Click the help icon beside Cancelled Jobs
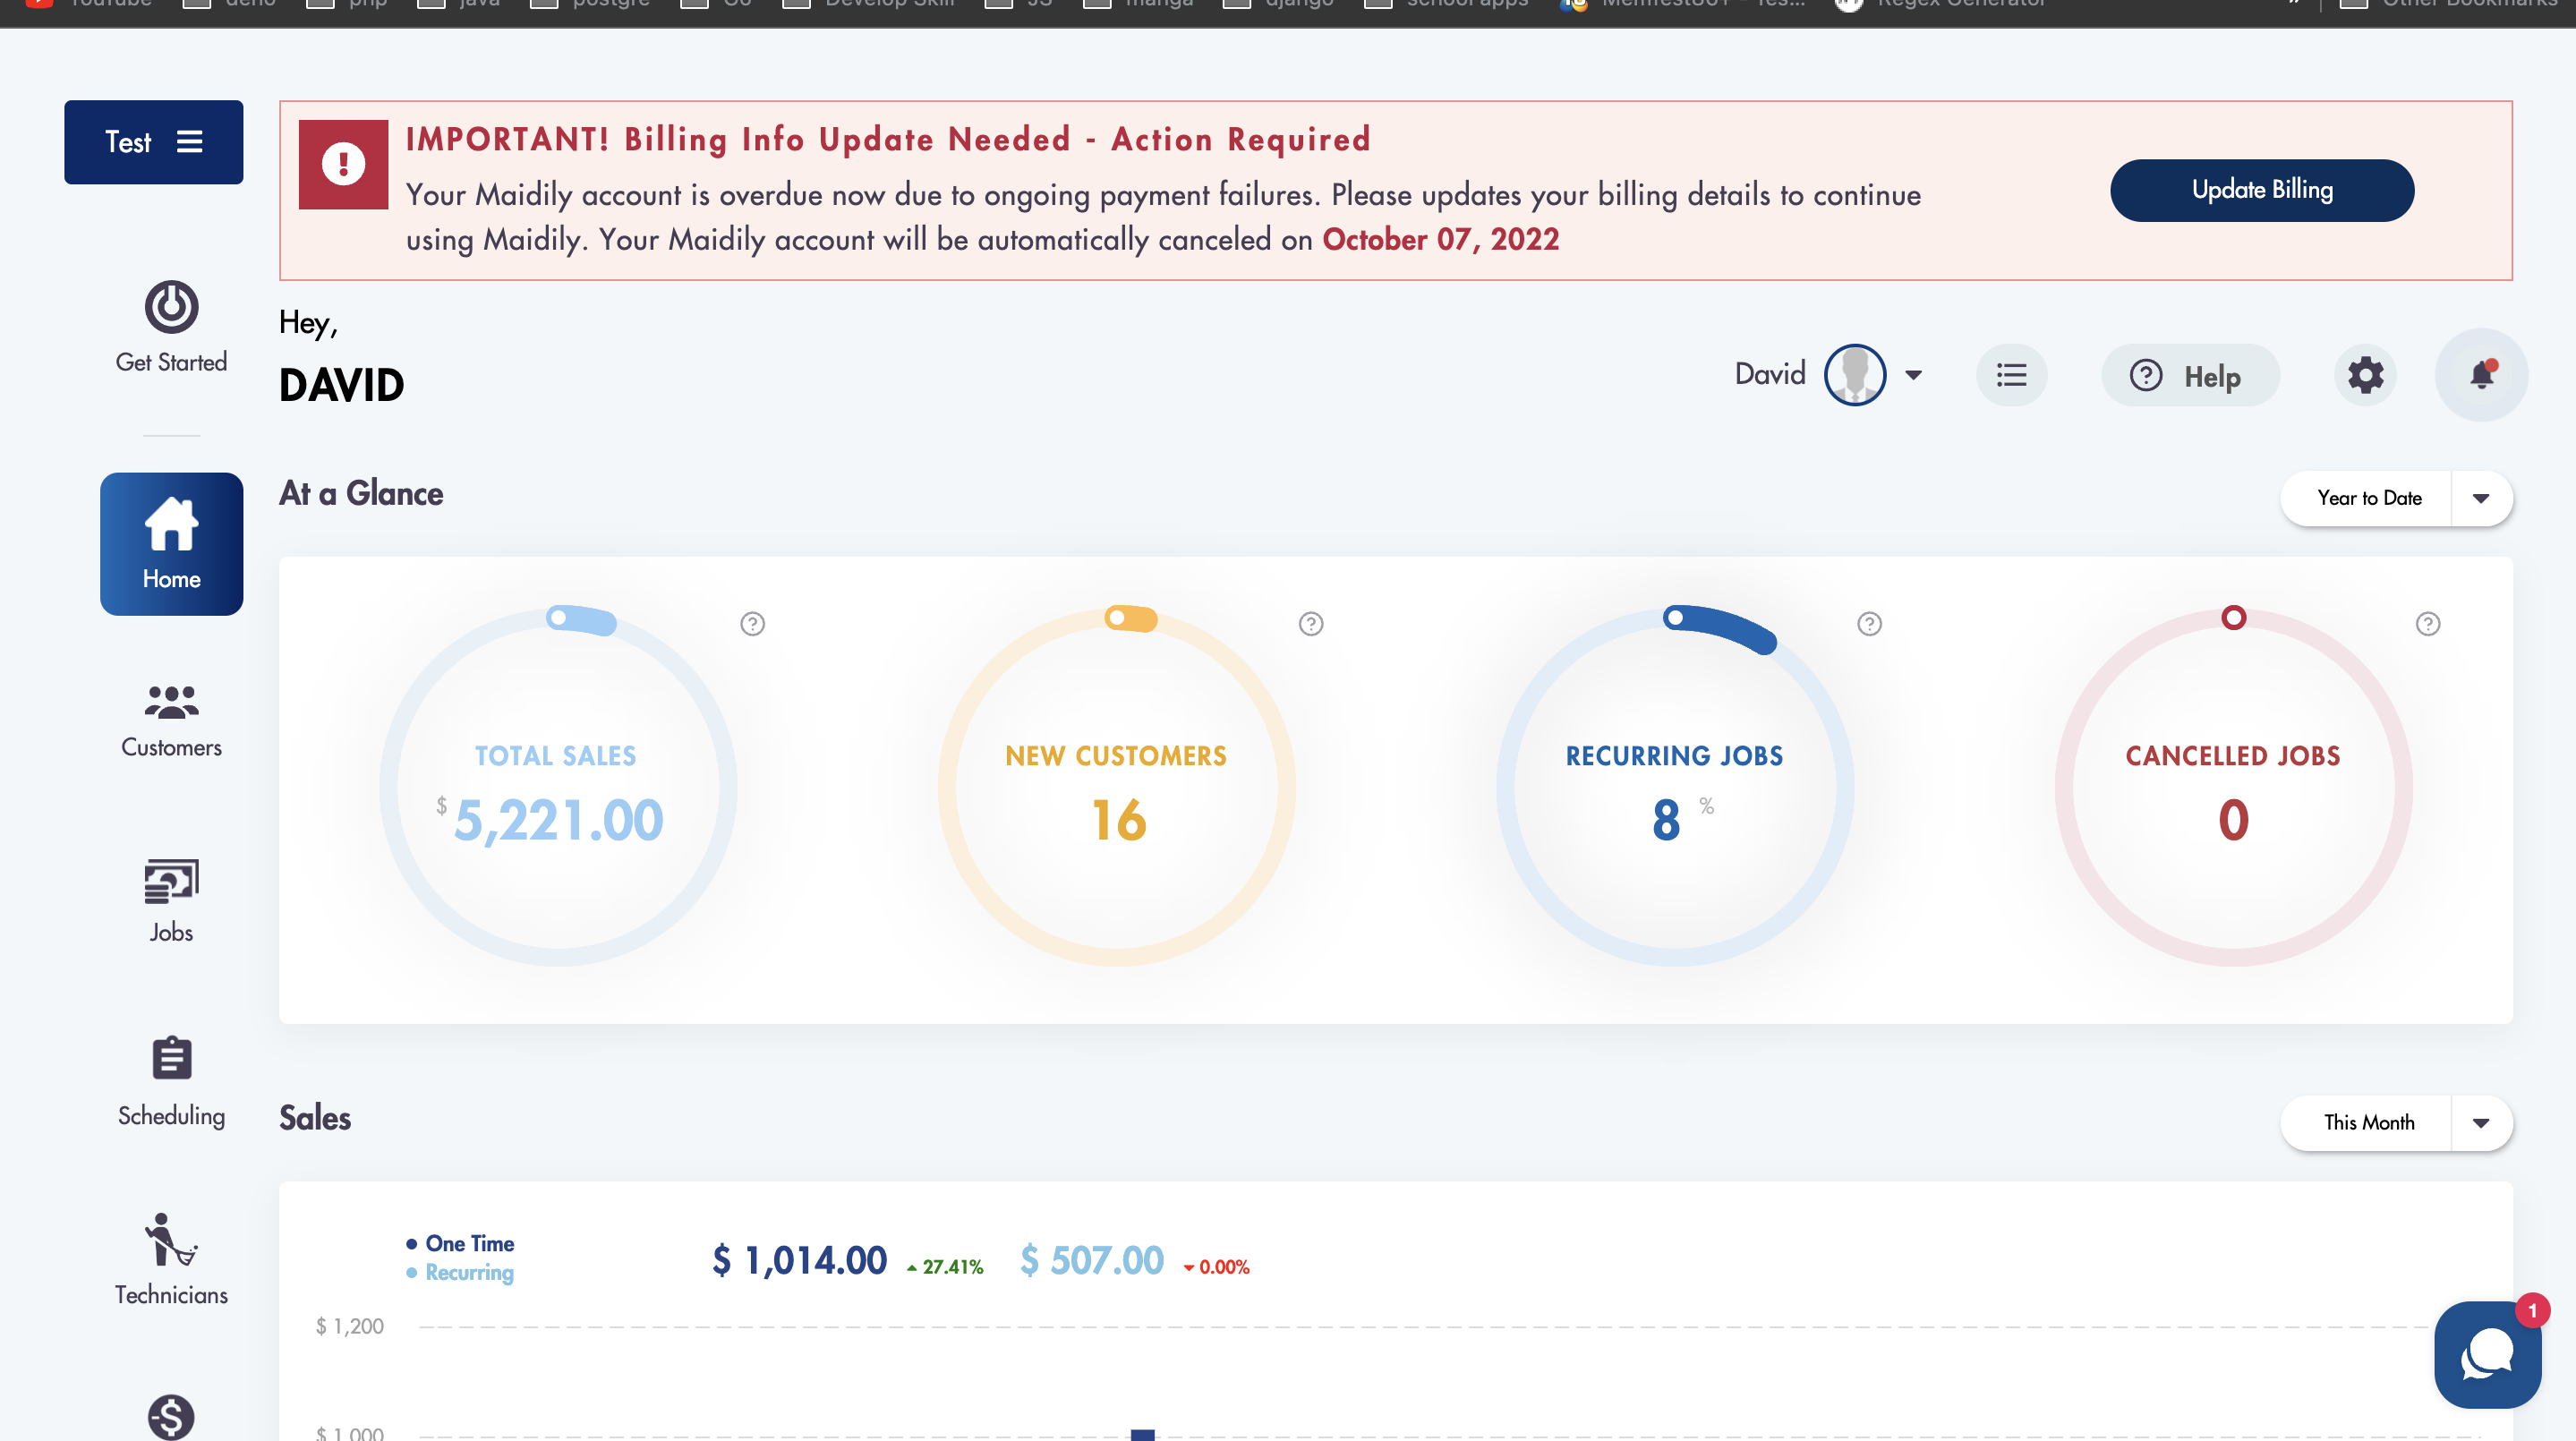The image size is (2576, 1441). tap(2427, 624)
